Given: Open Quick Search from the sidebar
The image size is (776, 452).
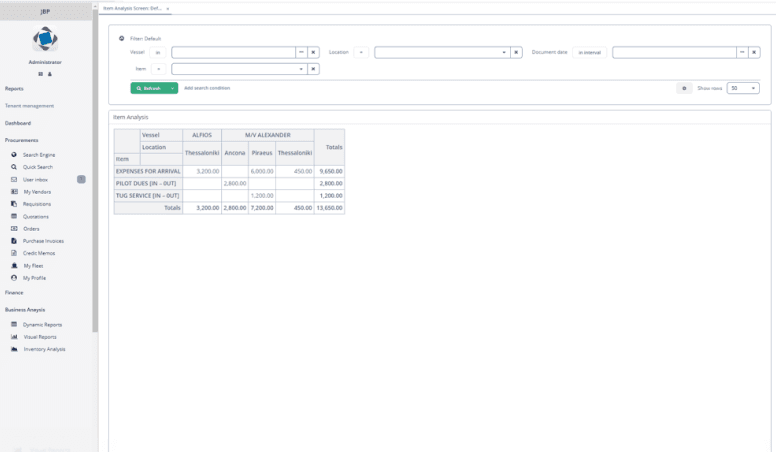Looking at the screenshot, I should (x=38, y=167).
